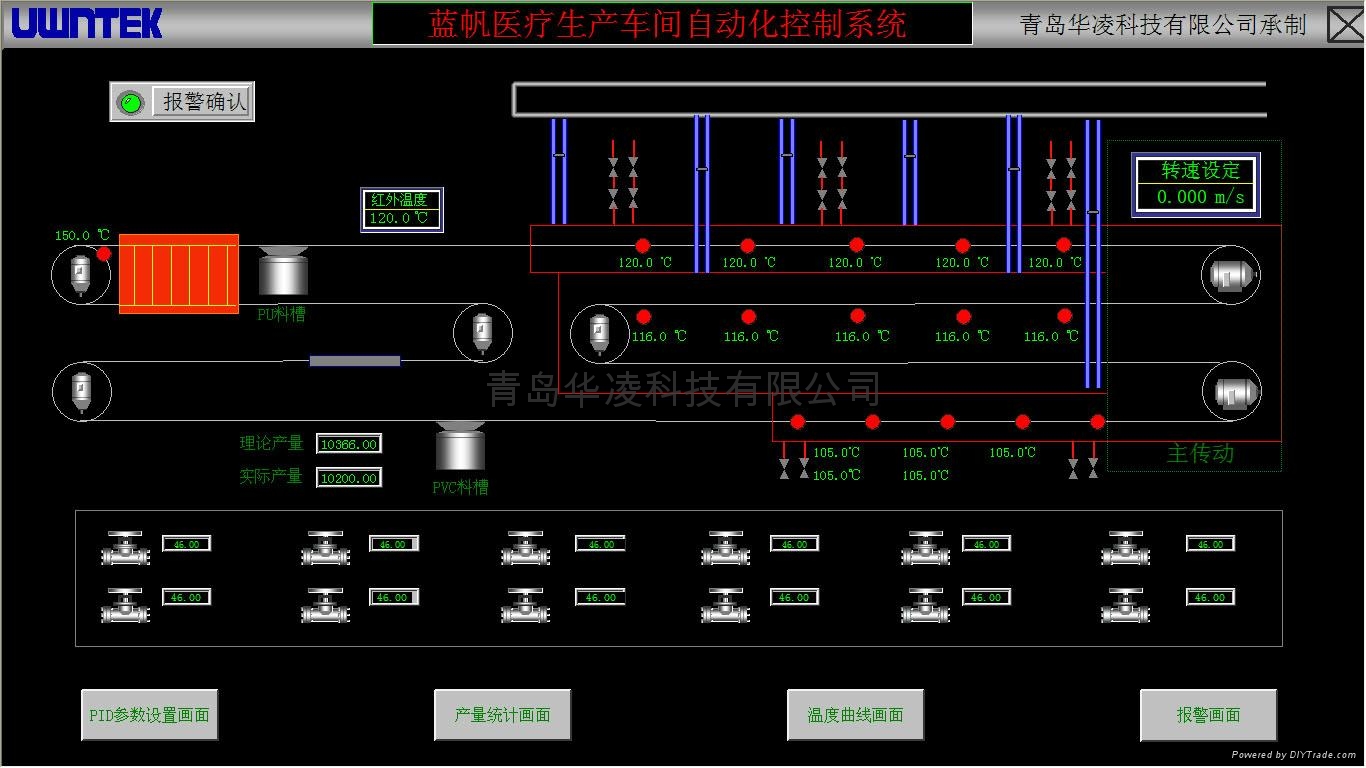Image resolution: width=1366 pixels, height=768 pixels.
Task: Click the UWNTEK logo
Action: coord(87,22)
